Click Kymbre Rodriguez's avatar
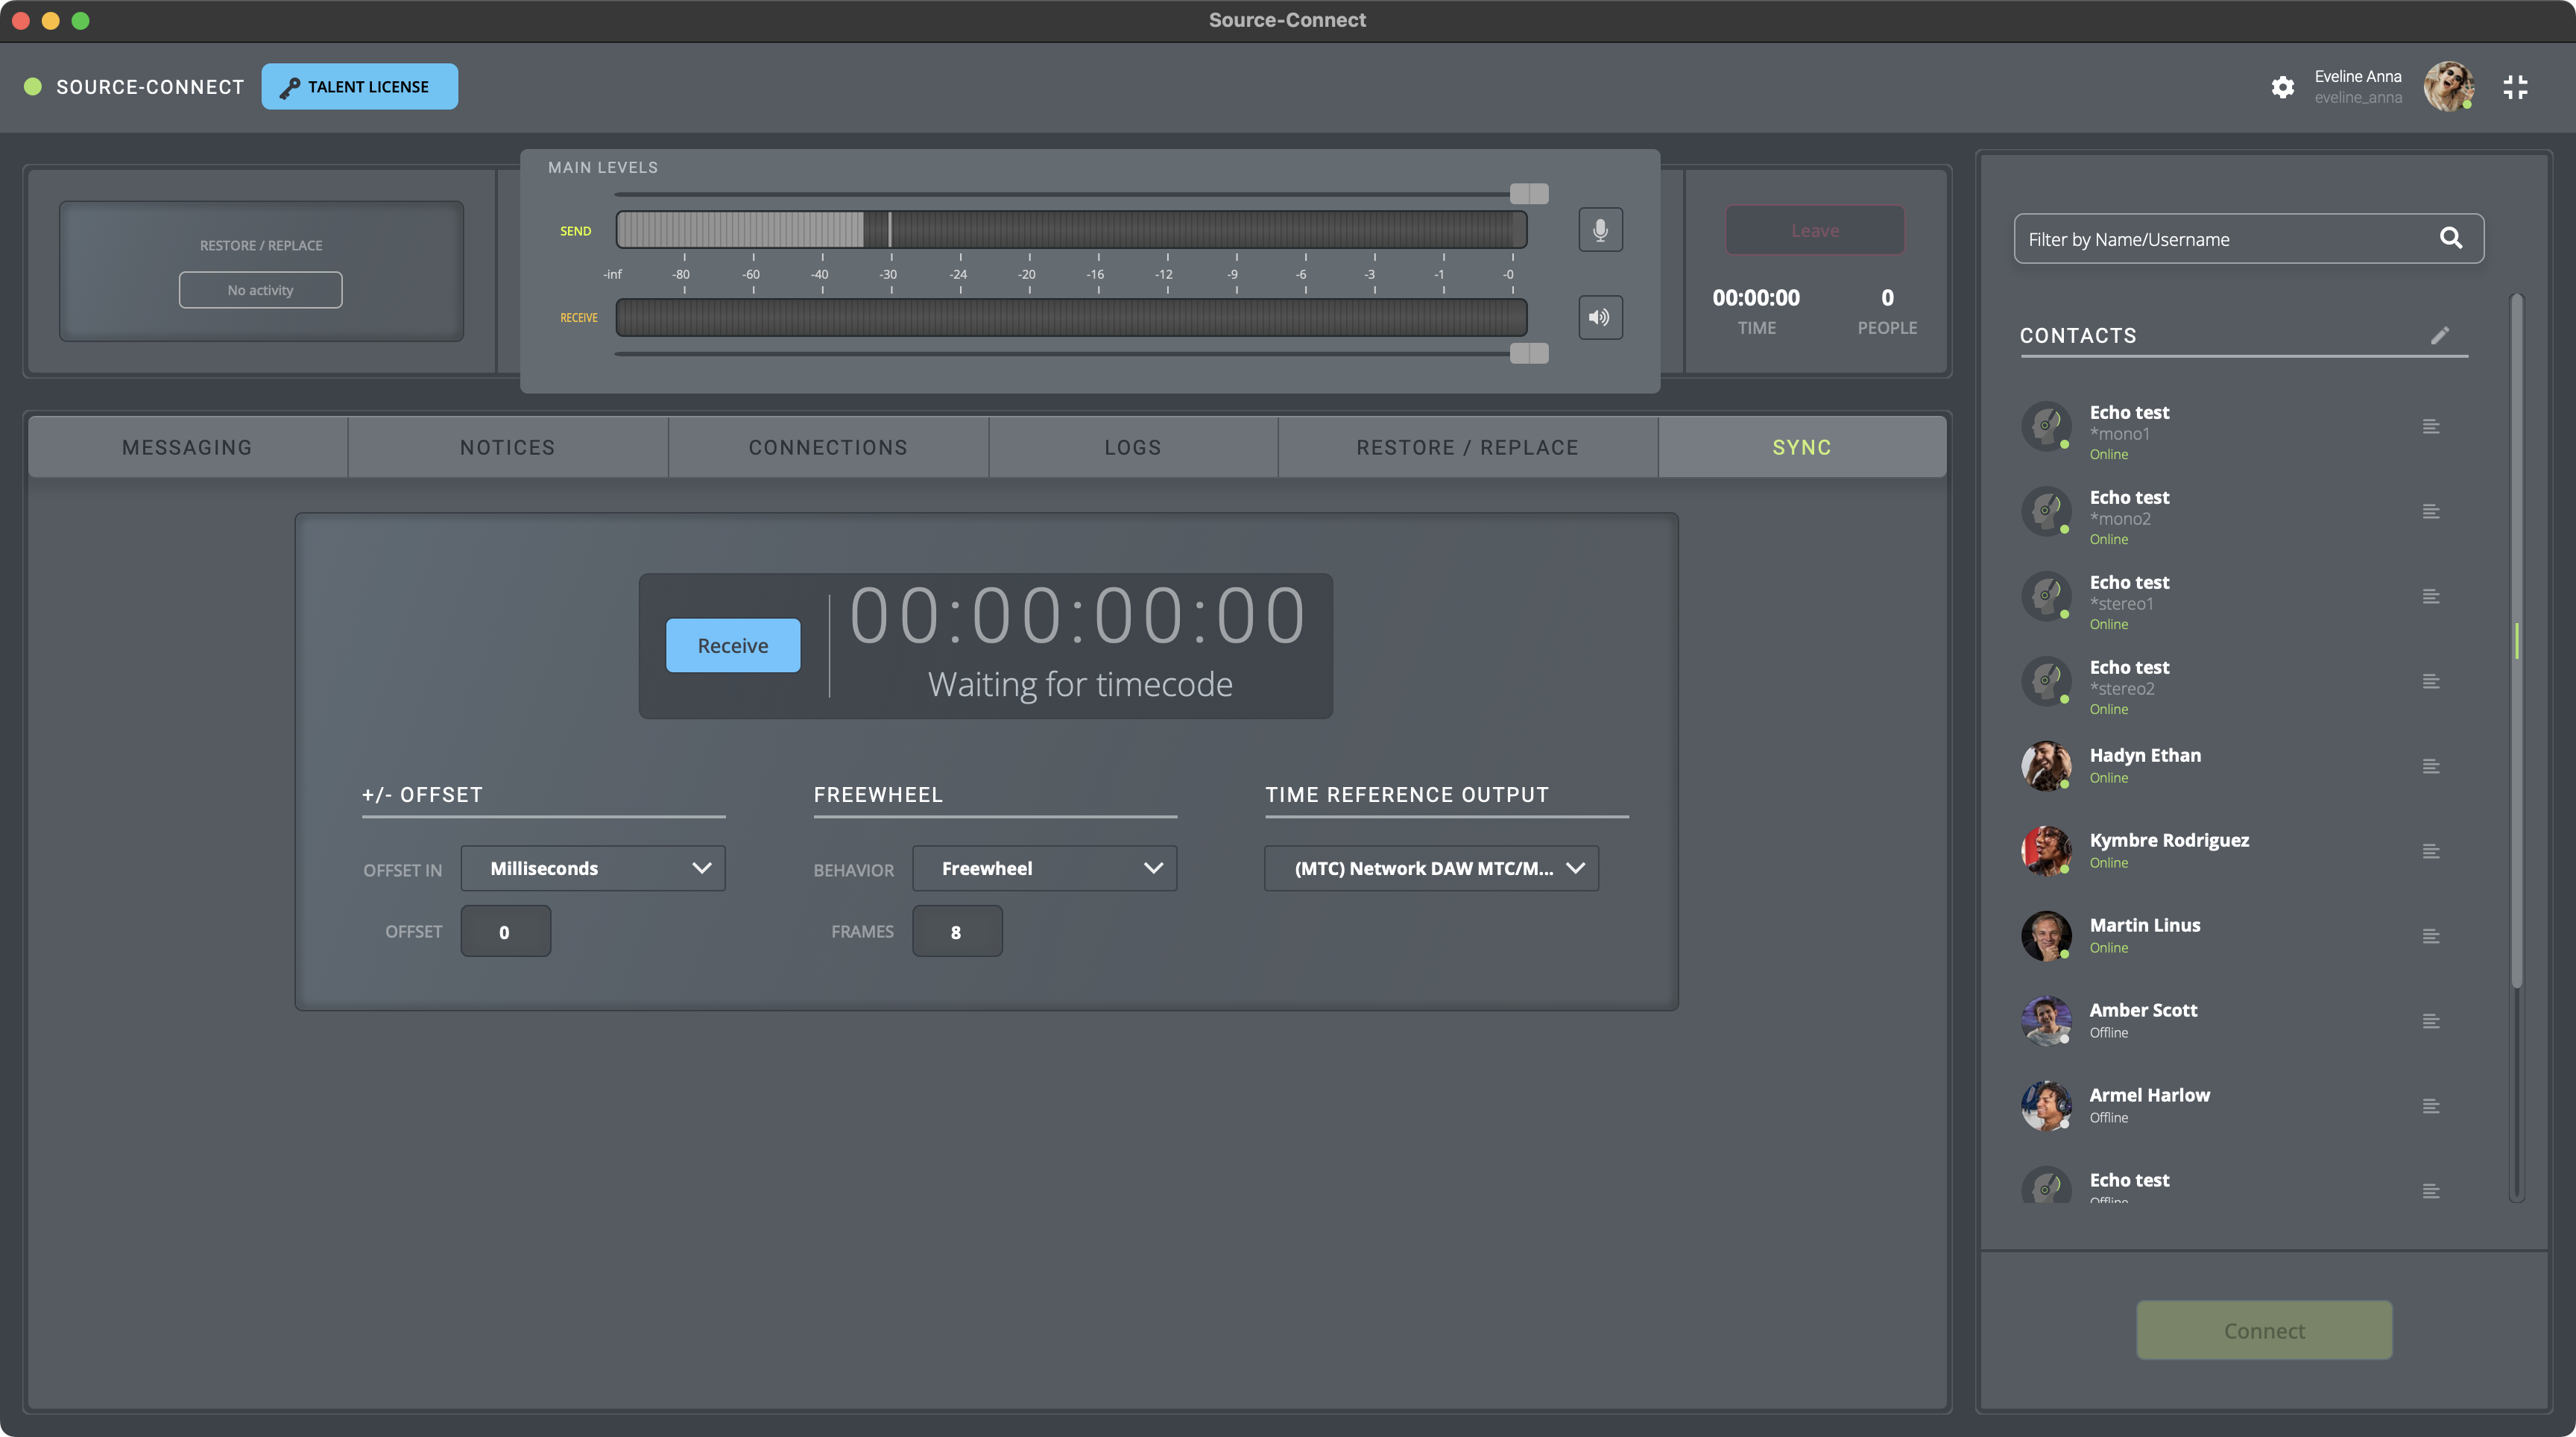Viewport: 2576px width, 1437px height. click(x=2046, y=850)
